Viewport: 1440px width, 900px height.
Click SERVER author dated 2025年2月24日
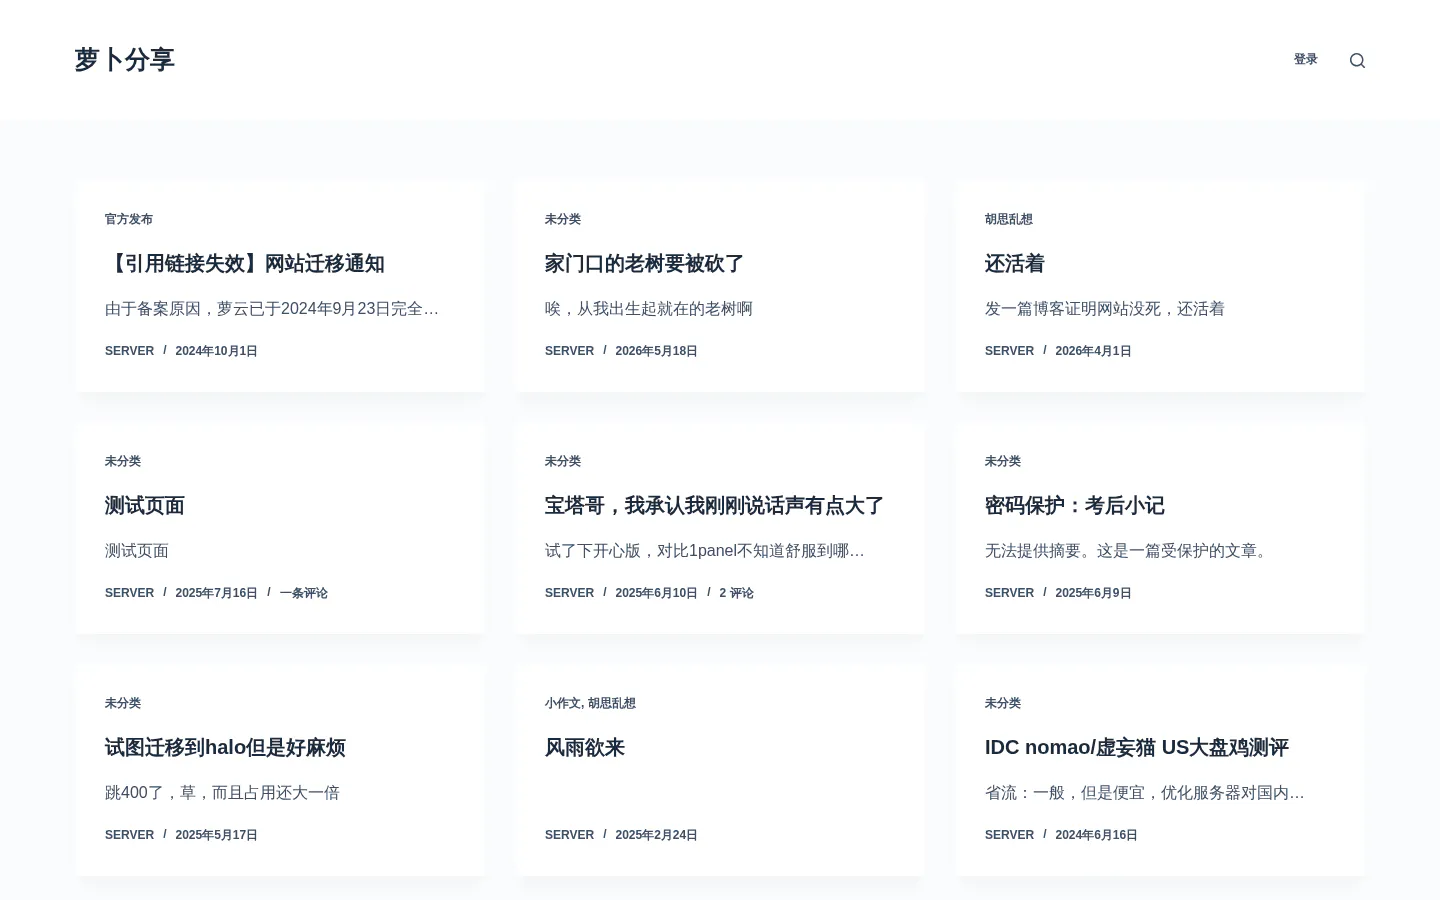(570, 835)
